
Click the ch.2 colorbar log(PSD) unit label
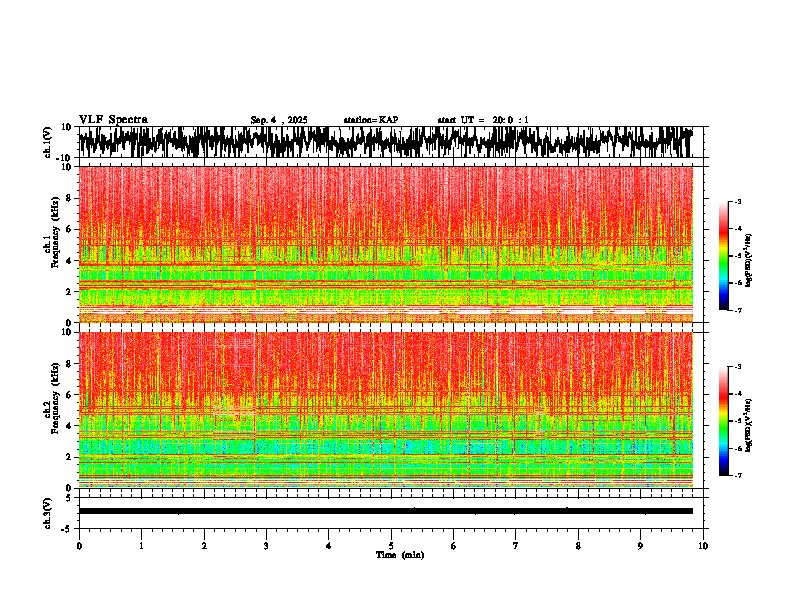coord(748,425)
